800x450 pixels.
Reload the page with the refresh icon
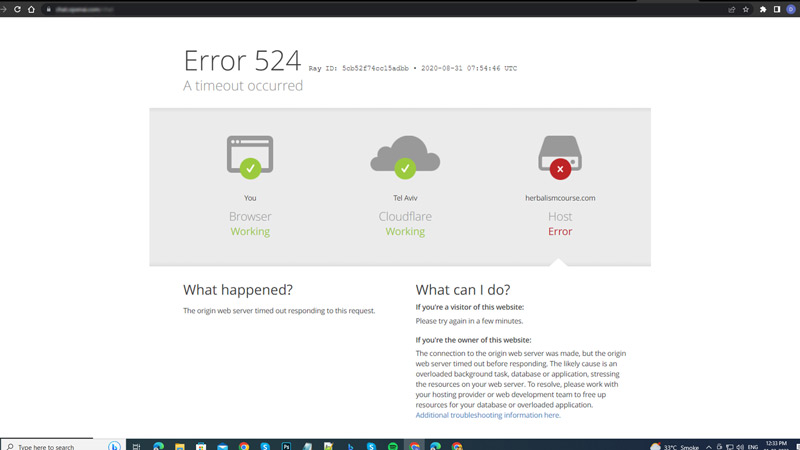pyautogui.click(x=17, y=9)
